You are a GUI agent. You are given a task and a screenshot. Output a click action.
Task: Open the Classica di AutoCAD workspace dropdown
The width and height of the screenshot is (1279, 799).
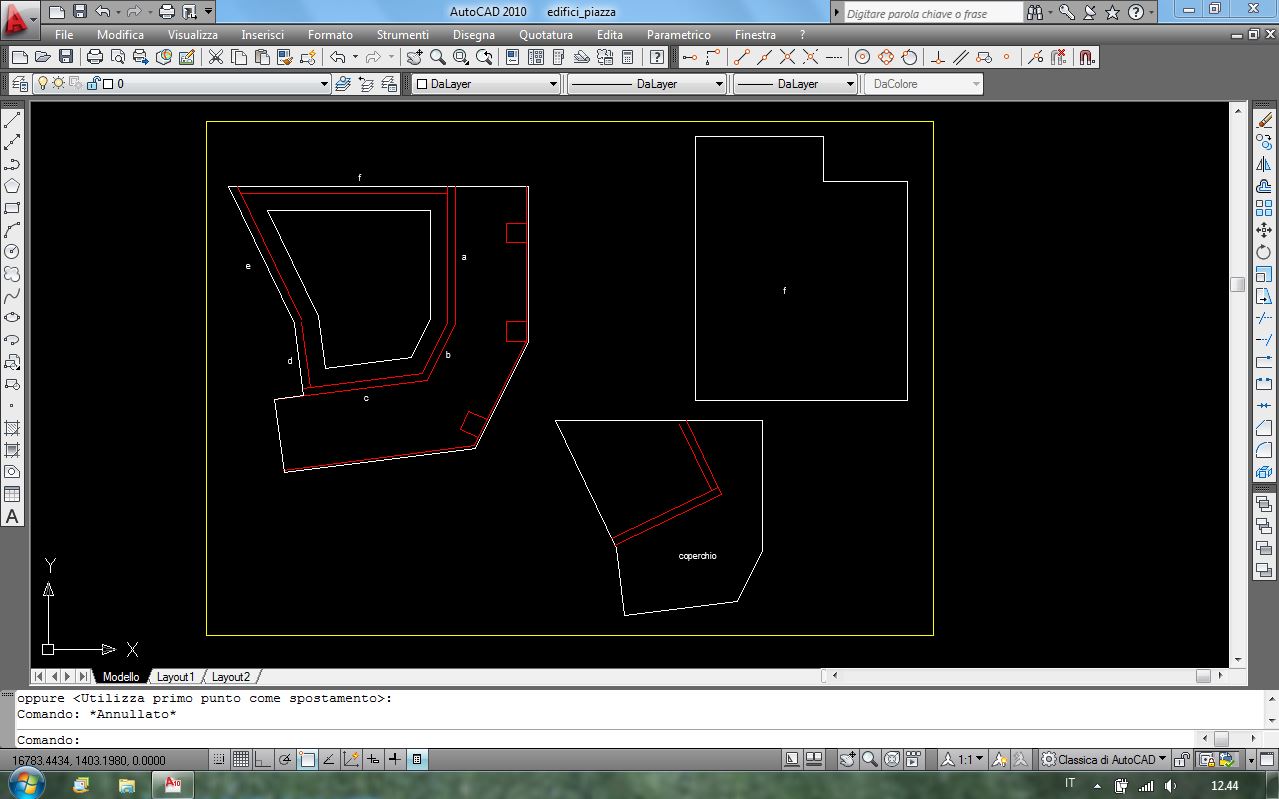point(1104,759)
